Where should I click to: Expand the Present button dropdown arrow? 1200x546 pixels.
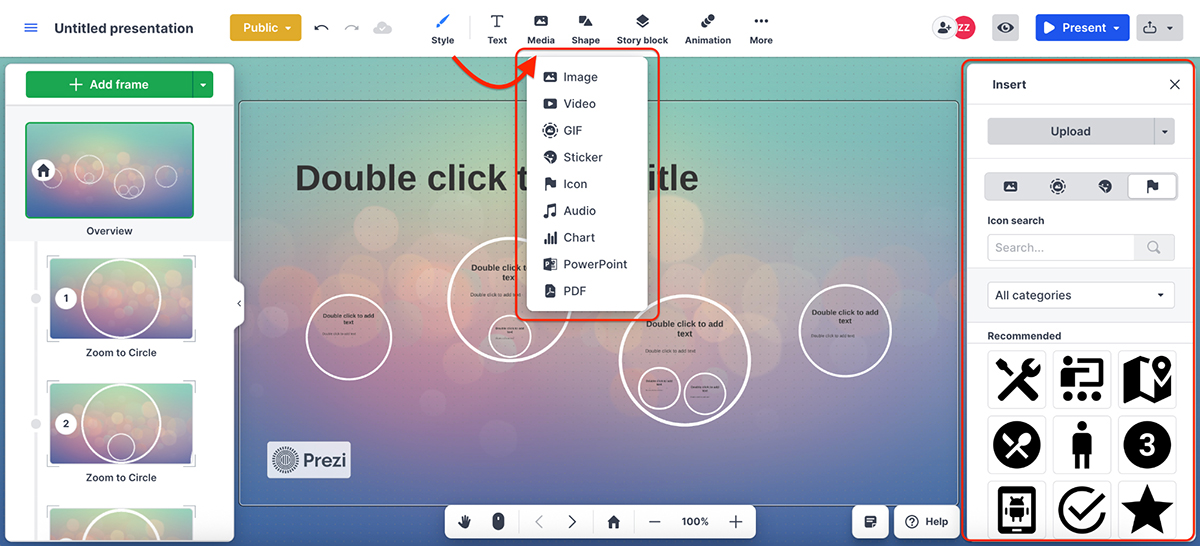click(1117, 28)
